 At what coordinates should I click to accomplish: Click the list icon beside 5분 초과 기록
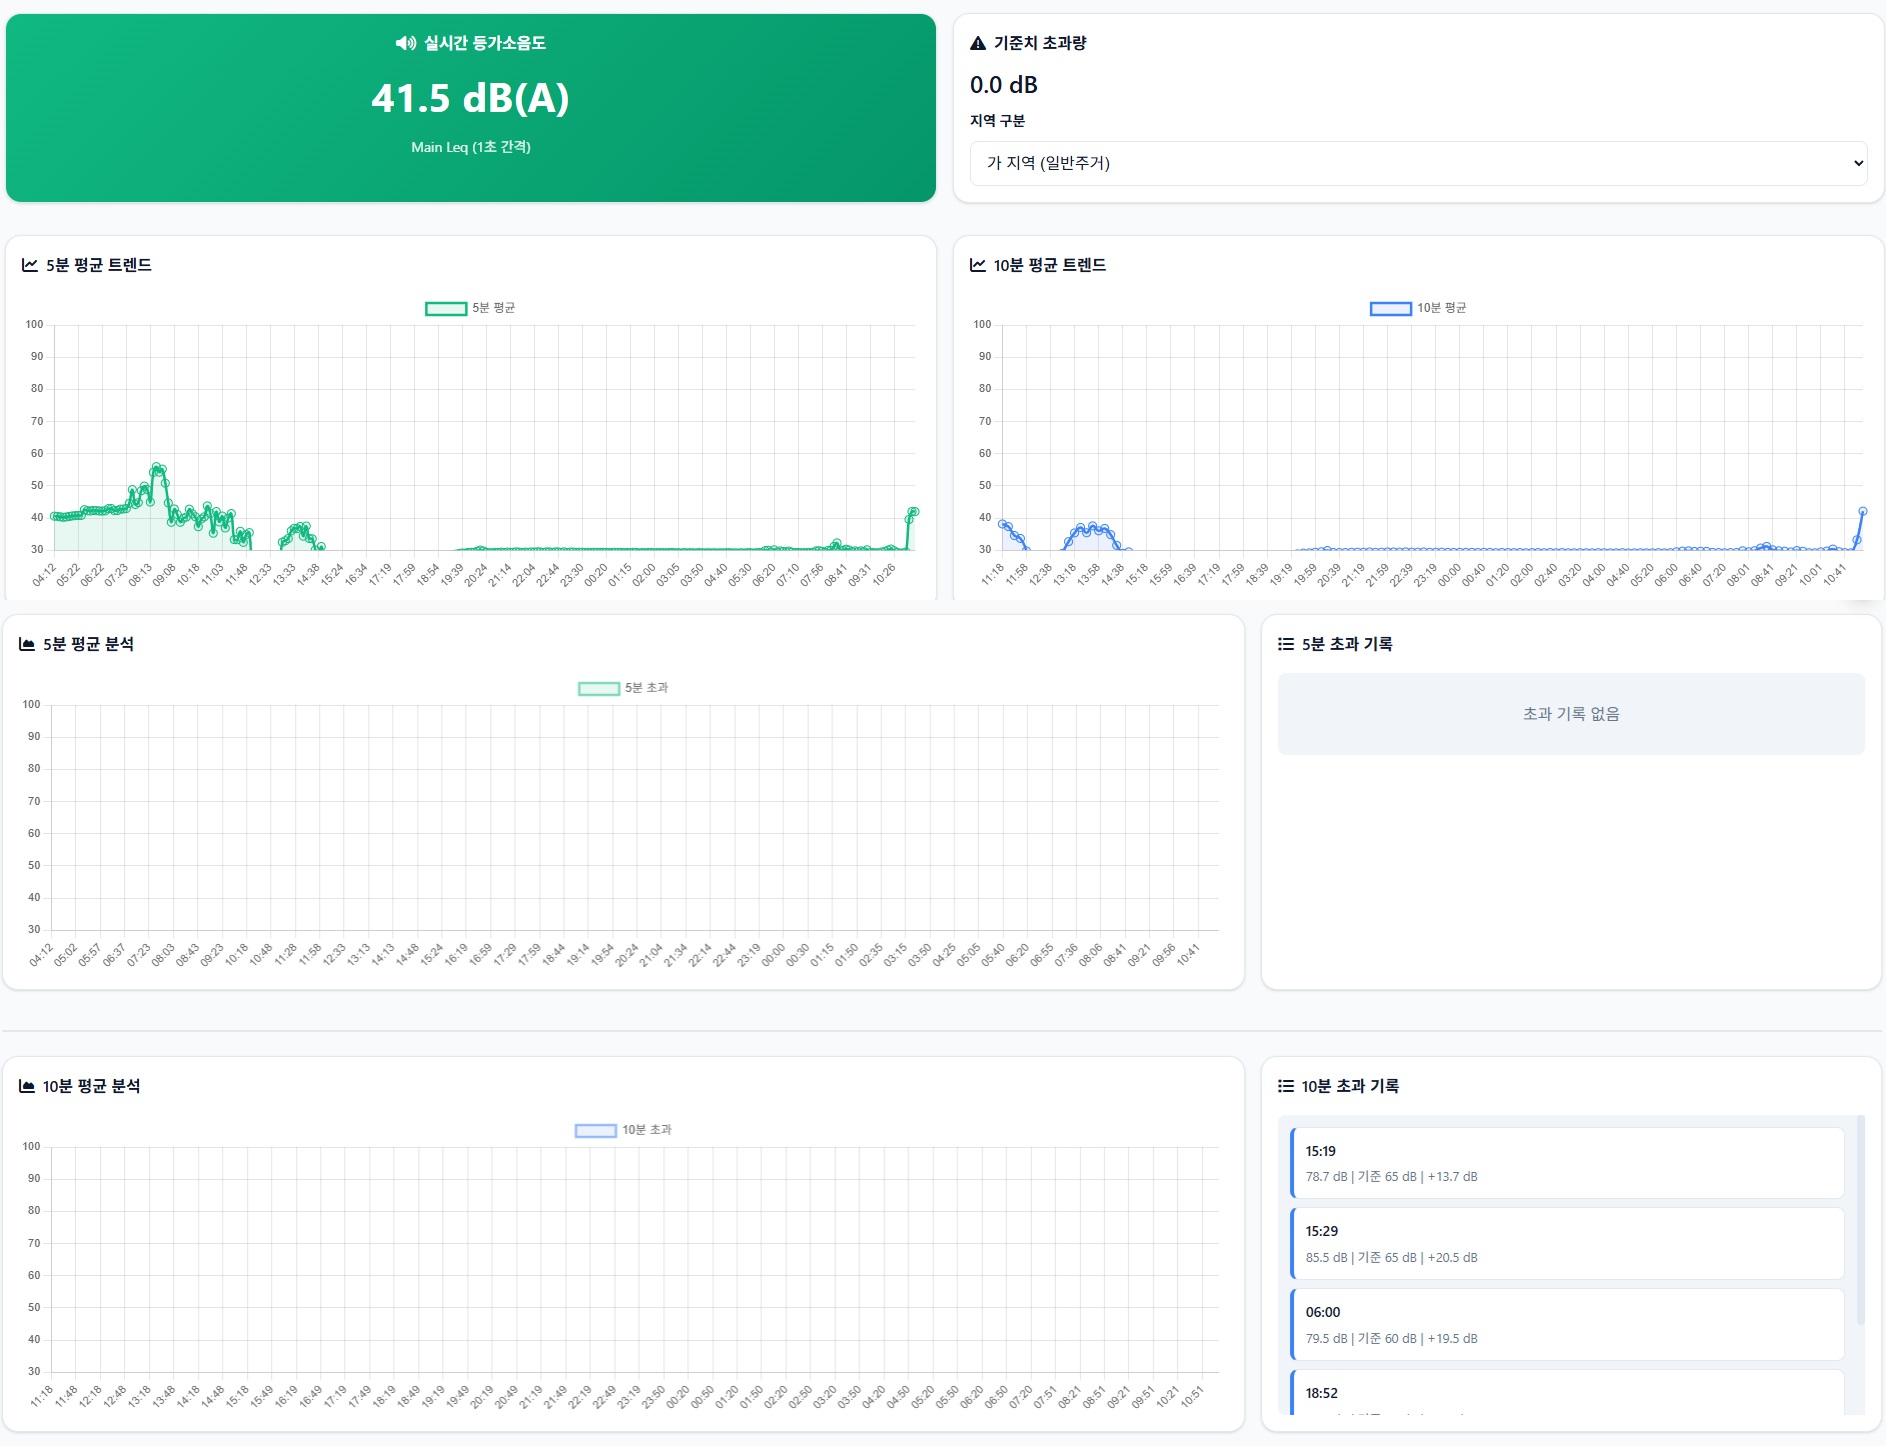click(x=1286, y=644)
